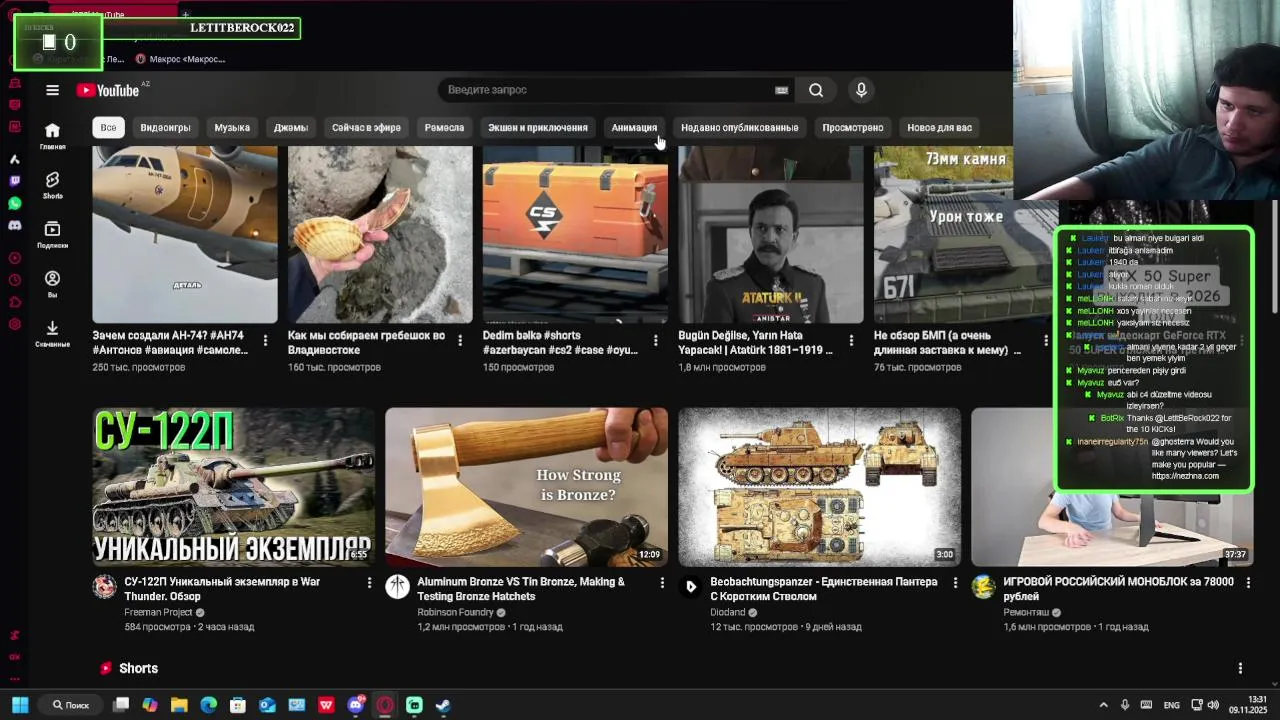Open options for the АН-74 short
The width and height of the screenshot is (1280, 720).
[265, 341]
